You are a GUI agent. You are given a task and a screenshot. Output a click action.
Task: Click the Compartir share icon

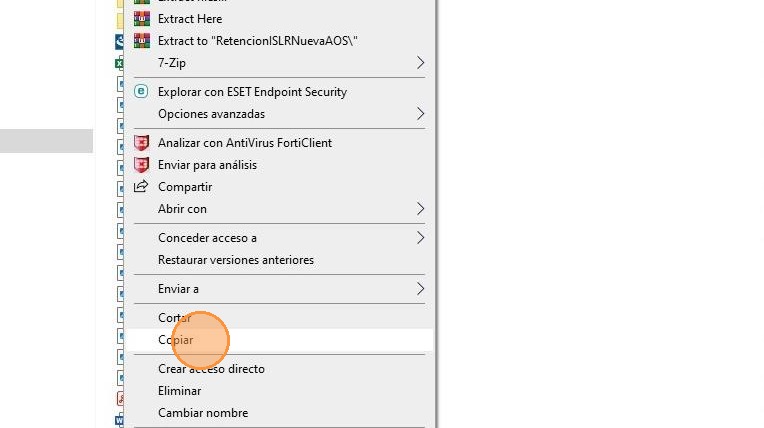coord(141,187)
